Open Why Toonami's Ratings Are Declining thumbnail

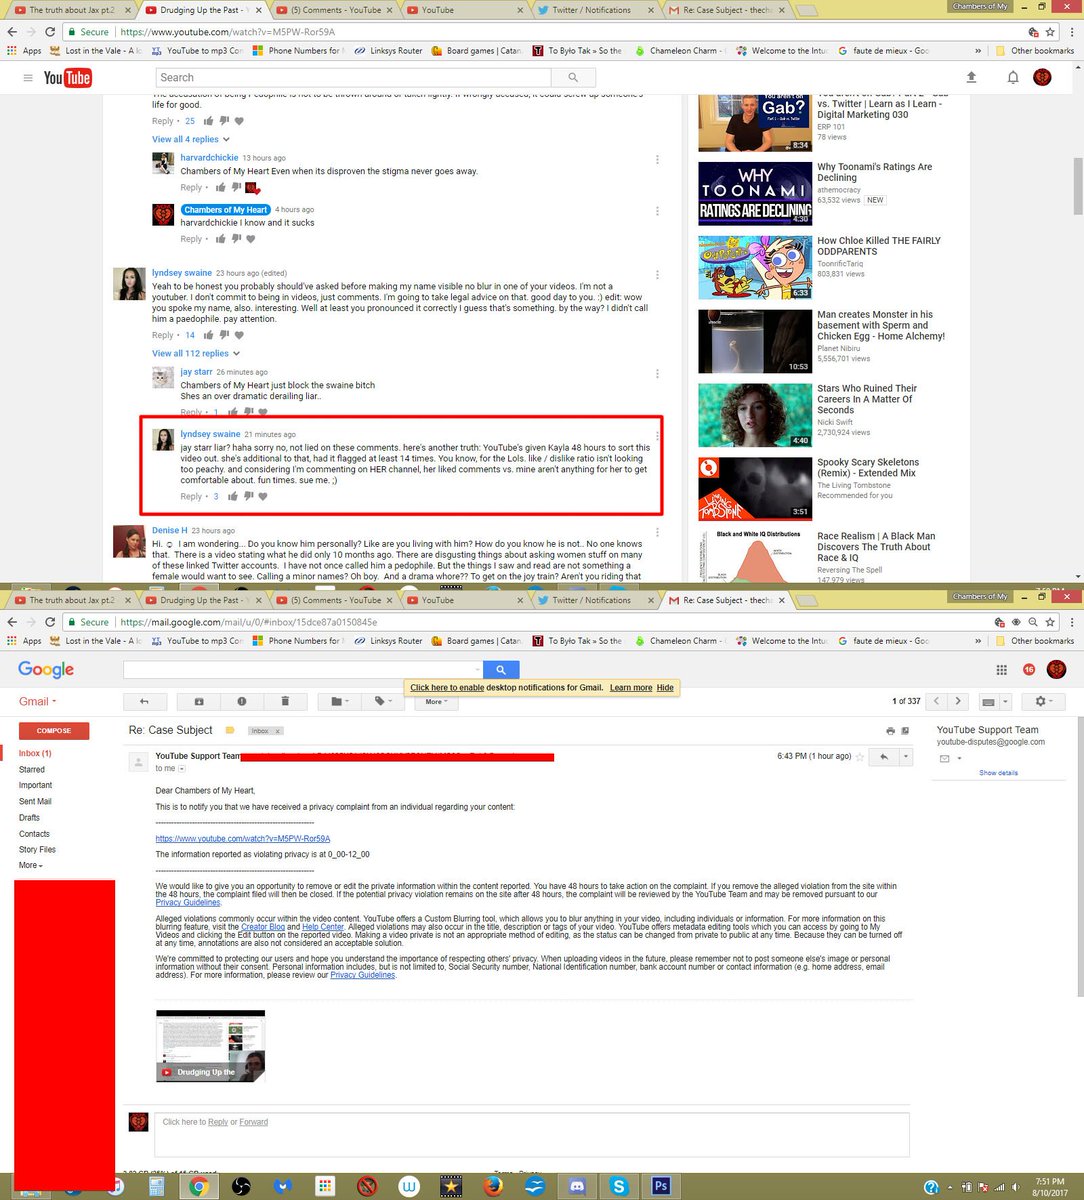click(x=755, y=193)
